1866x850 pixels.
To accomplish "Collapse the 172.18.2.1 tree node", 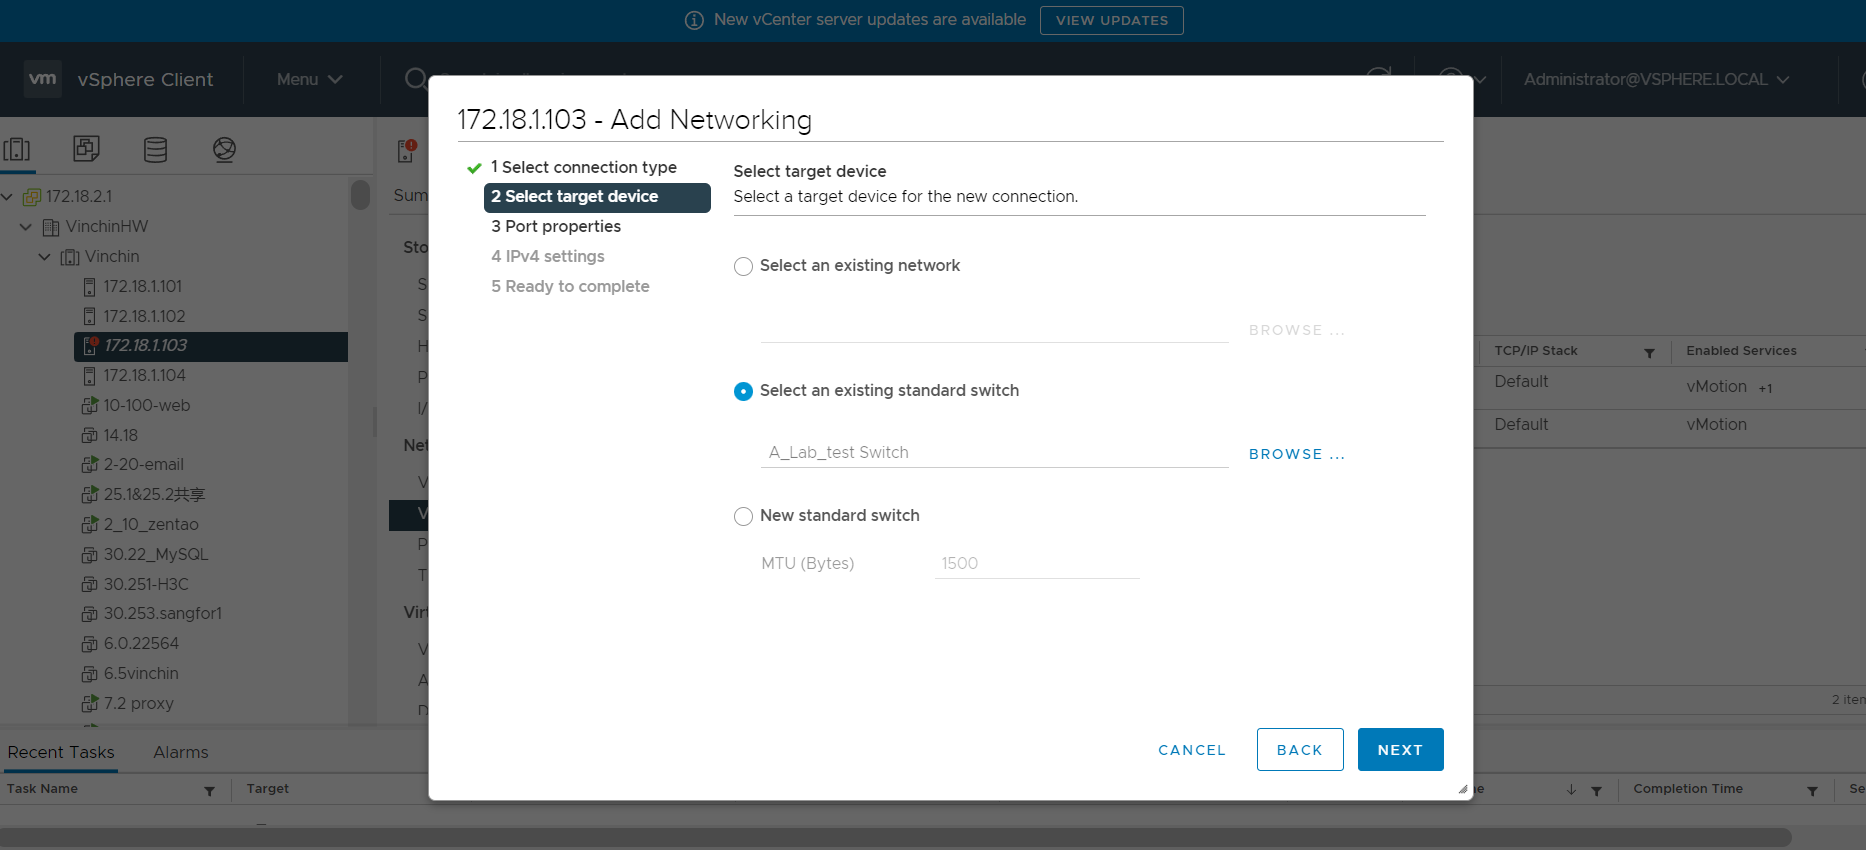I will tap(8, 197).
